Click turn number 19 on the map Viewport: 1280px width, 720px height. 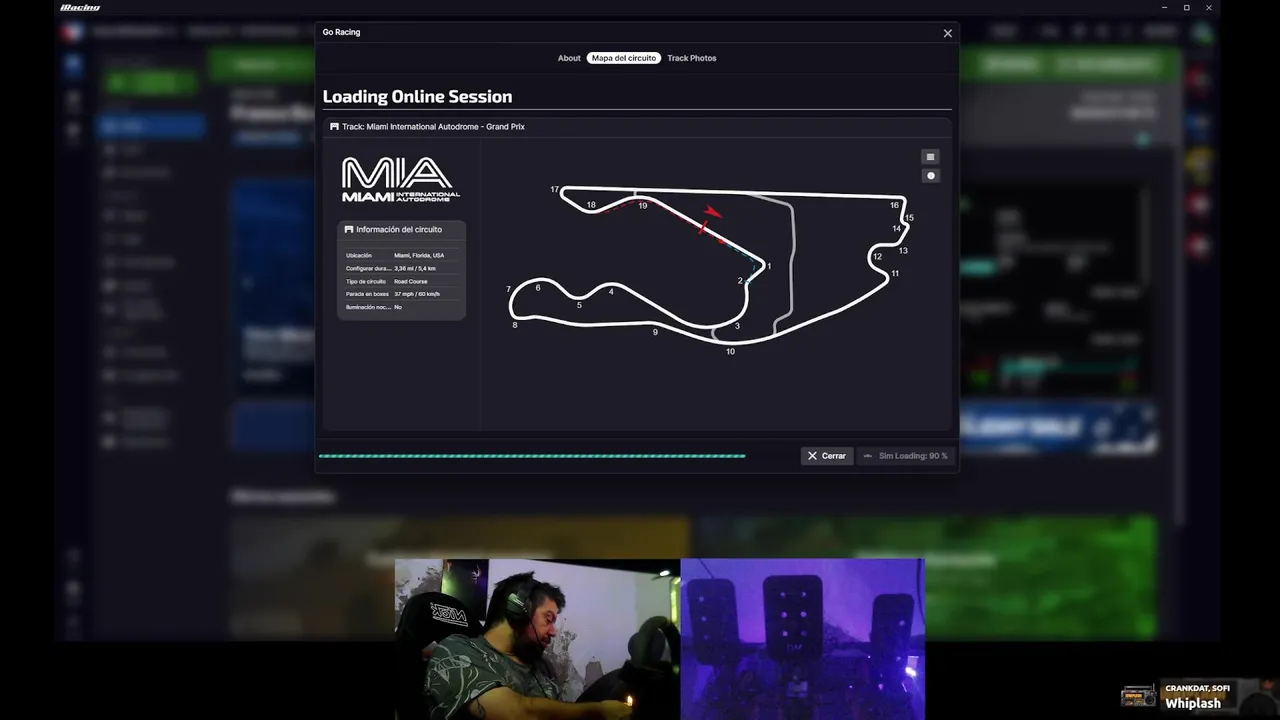click(642, 206)
